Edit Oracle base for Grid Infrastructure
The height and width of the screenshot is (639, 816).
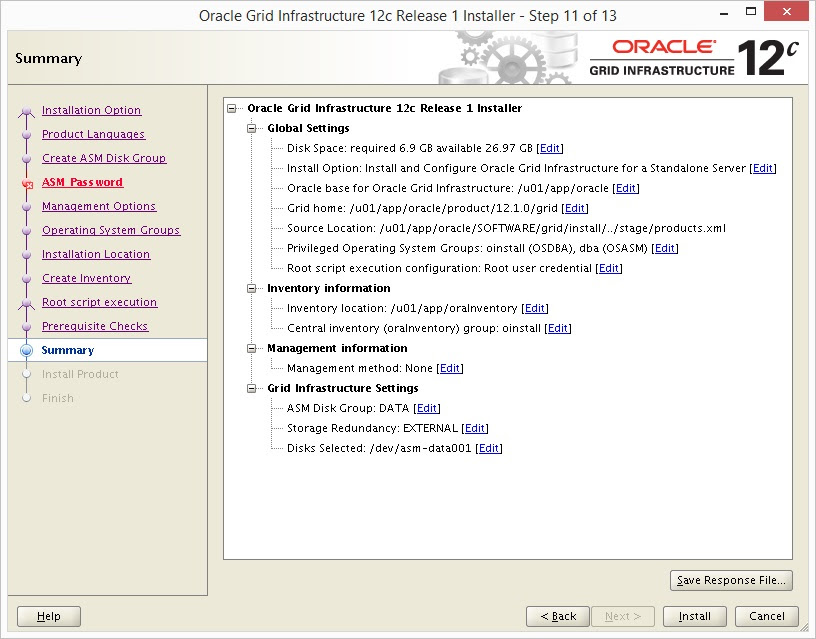click(626, 188)
